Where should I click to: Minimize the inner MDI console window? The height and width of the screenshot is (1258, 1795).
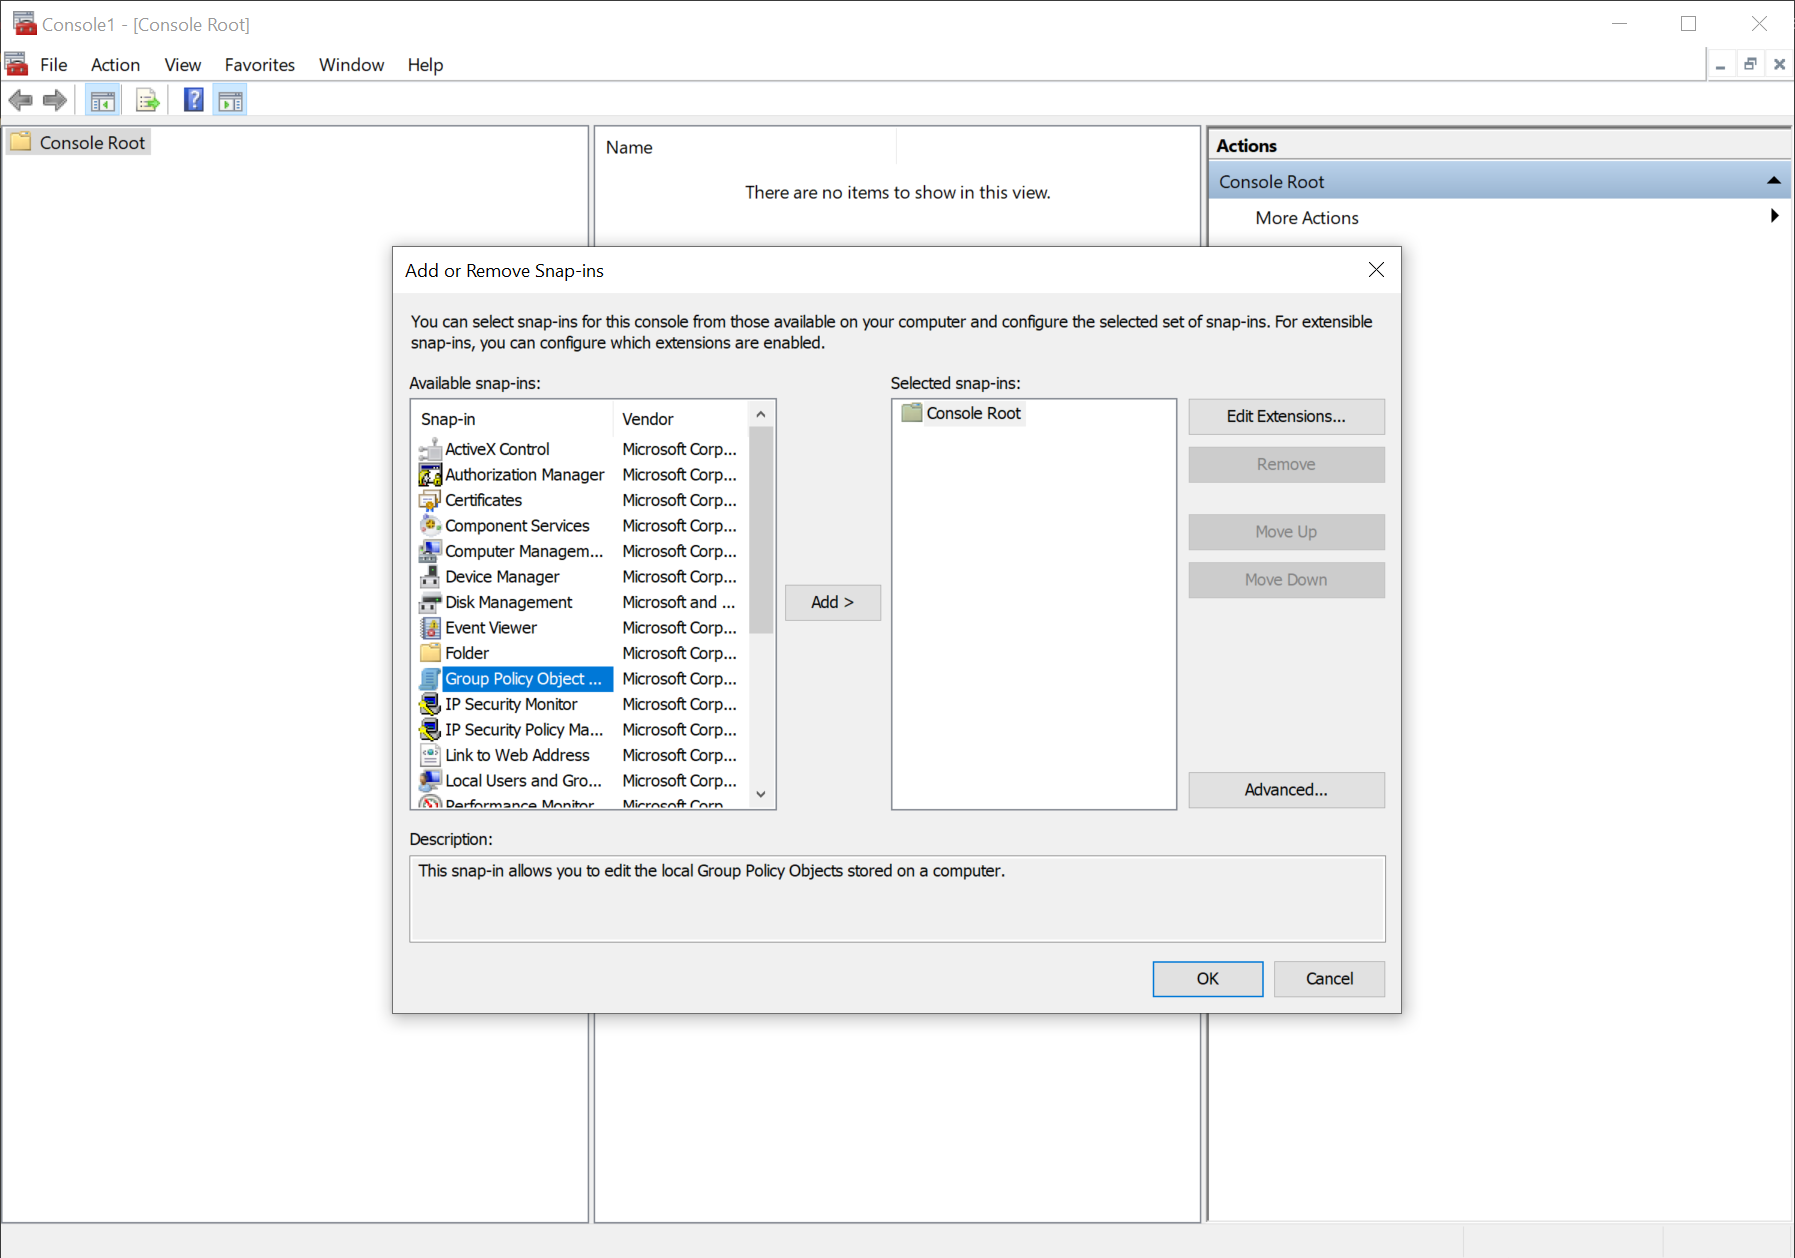tap(1721, 64)
